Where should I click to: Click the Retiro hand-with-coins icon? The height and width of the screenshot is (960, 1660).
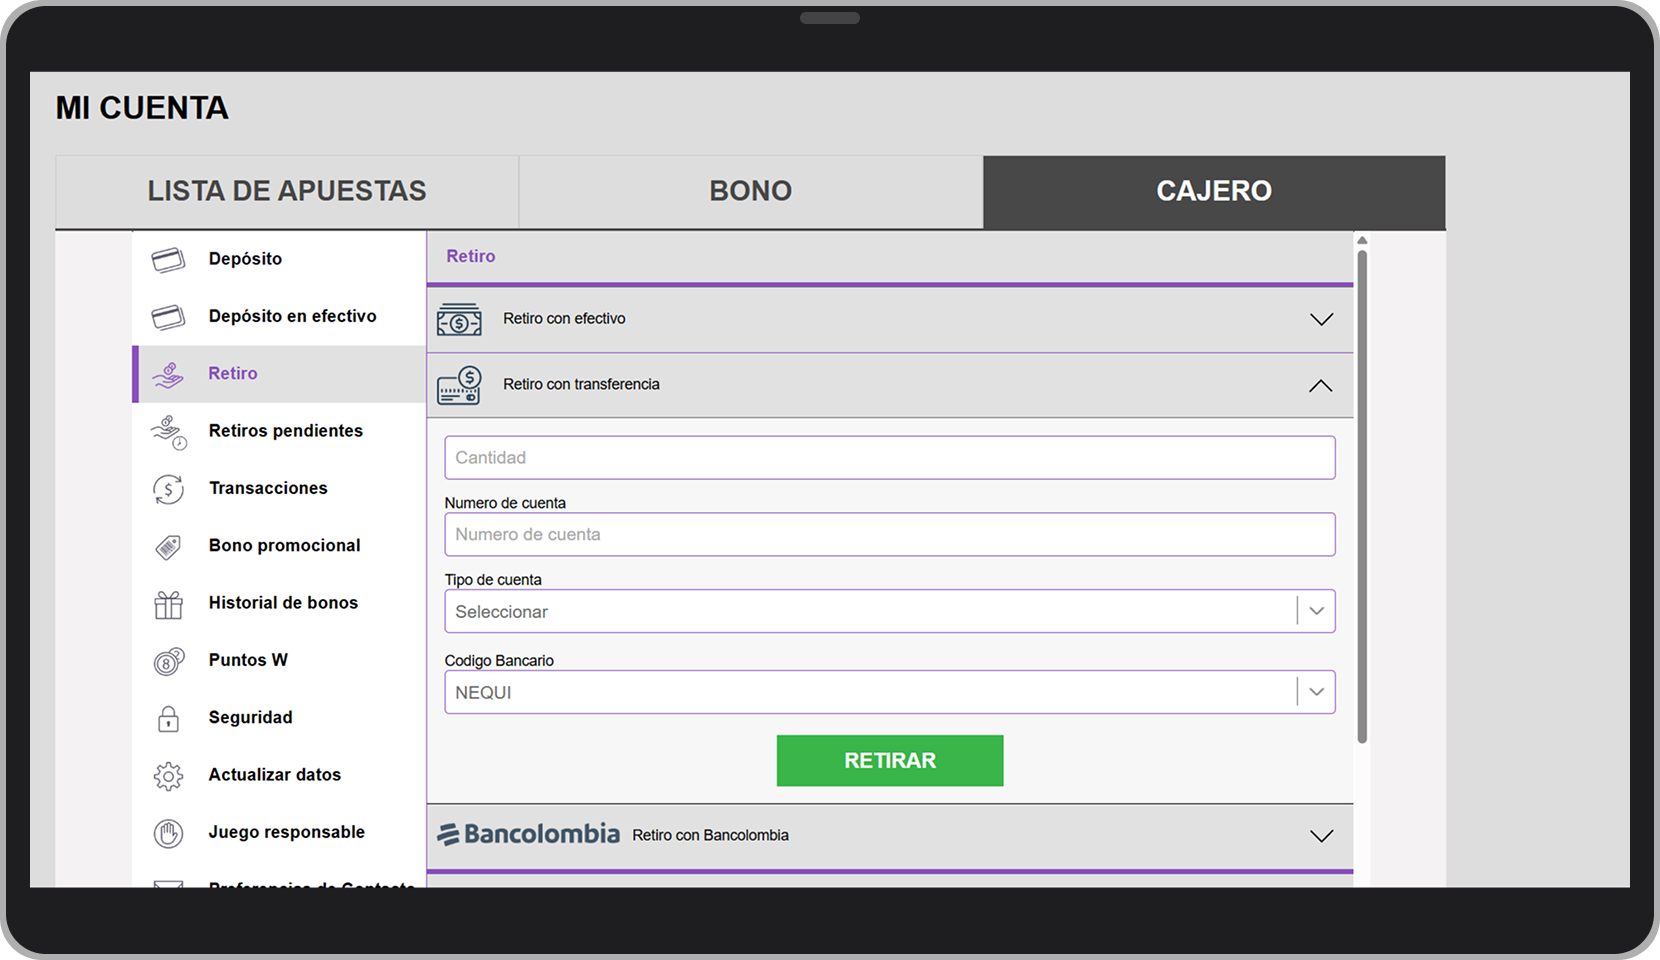[x=168, y=374]
